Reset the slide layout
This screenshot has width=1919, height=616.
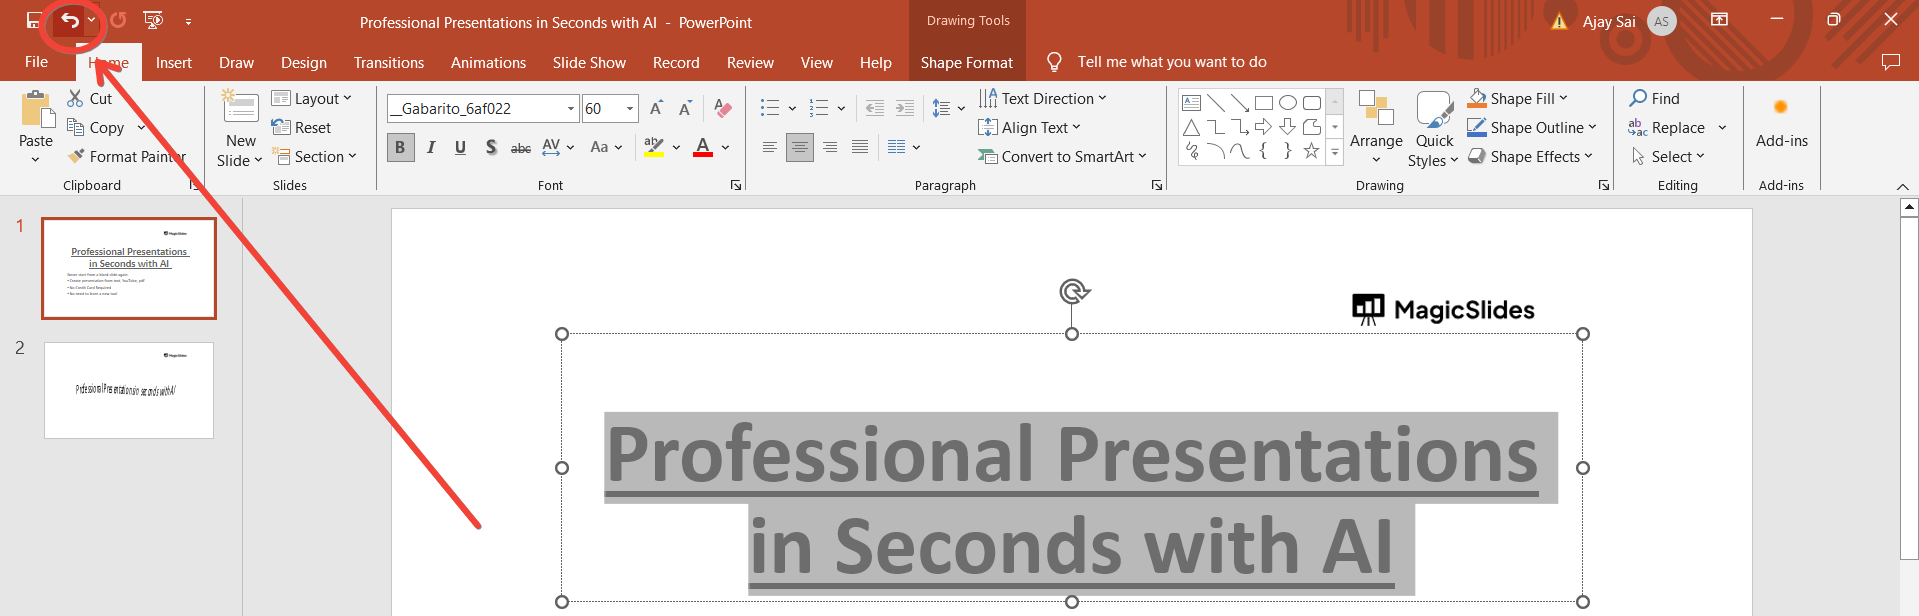coord(301,127)
